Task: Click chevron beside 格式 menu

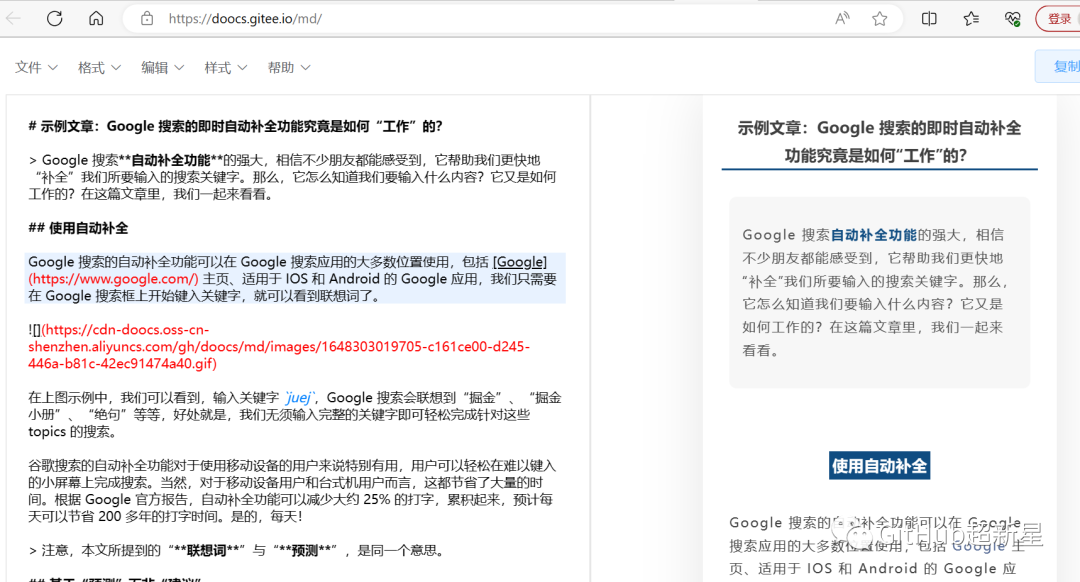Action: 116,67
